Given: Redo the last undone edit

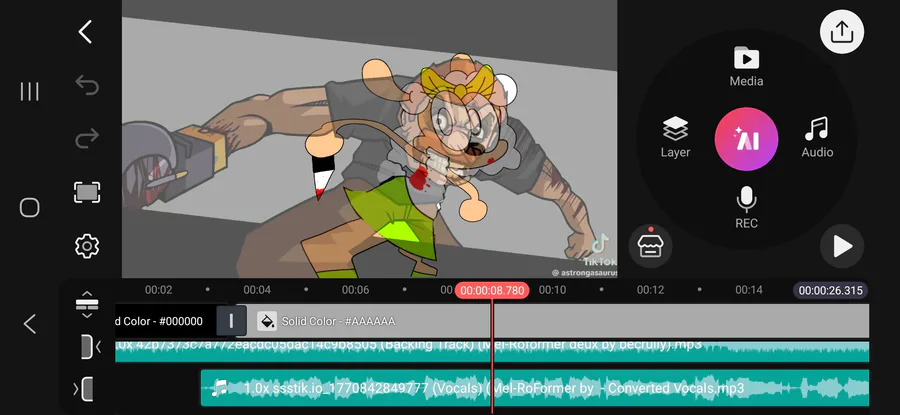Looking at the screenshot, I should [x=87, y=138].
